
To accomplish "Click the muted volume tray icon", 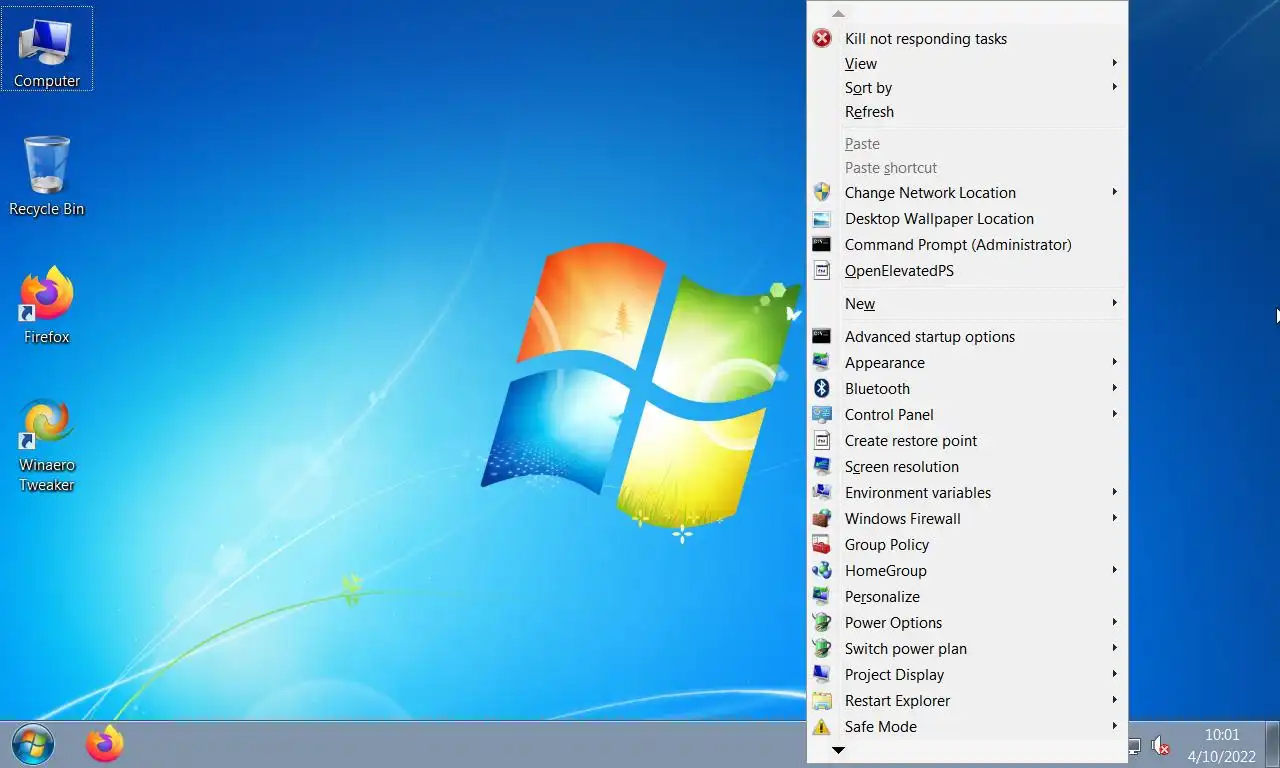I will [1161, 746].
